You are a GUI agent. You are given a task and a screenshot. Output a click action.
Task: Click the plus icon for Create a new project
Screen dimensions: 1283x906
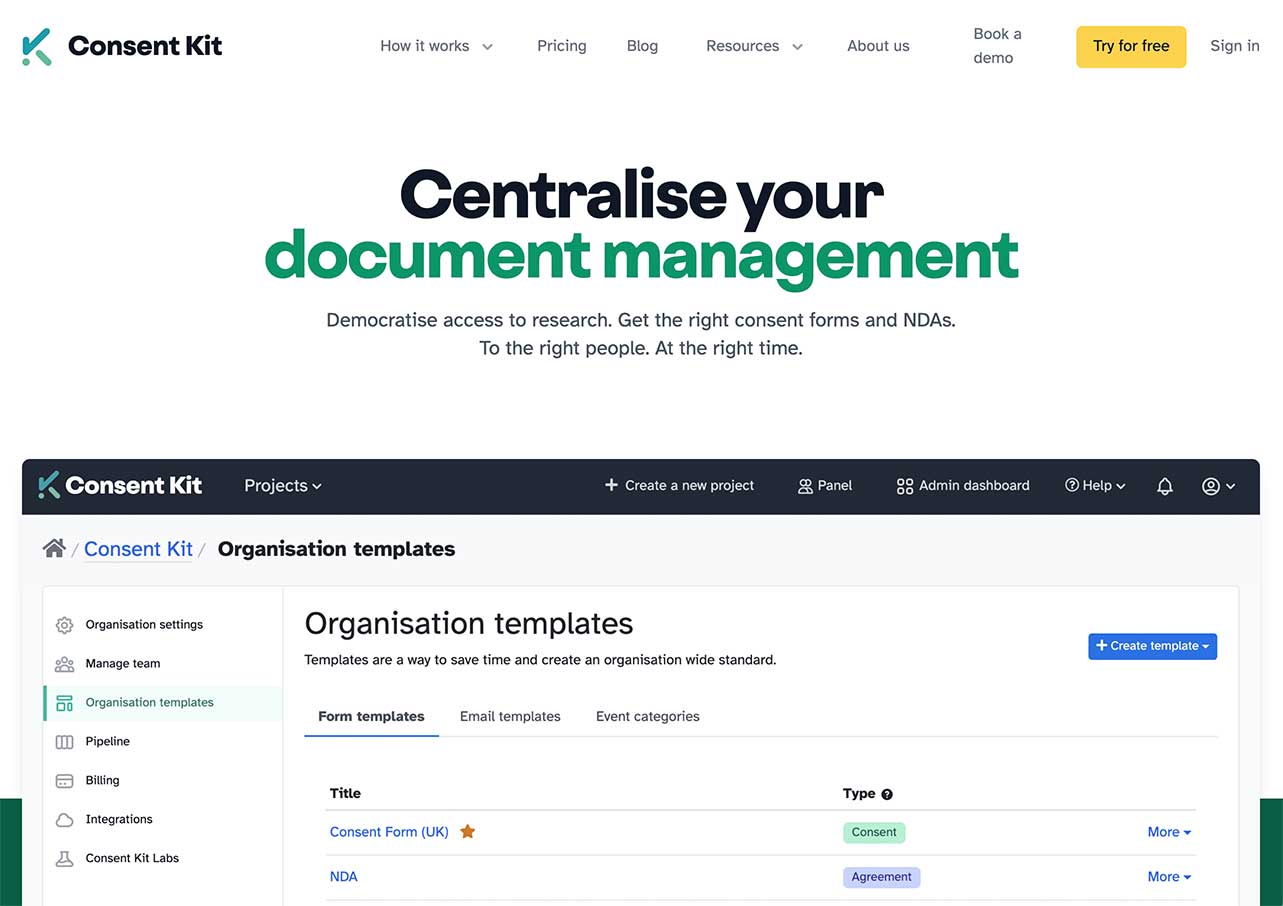pos(611,485)
